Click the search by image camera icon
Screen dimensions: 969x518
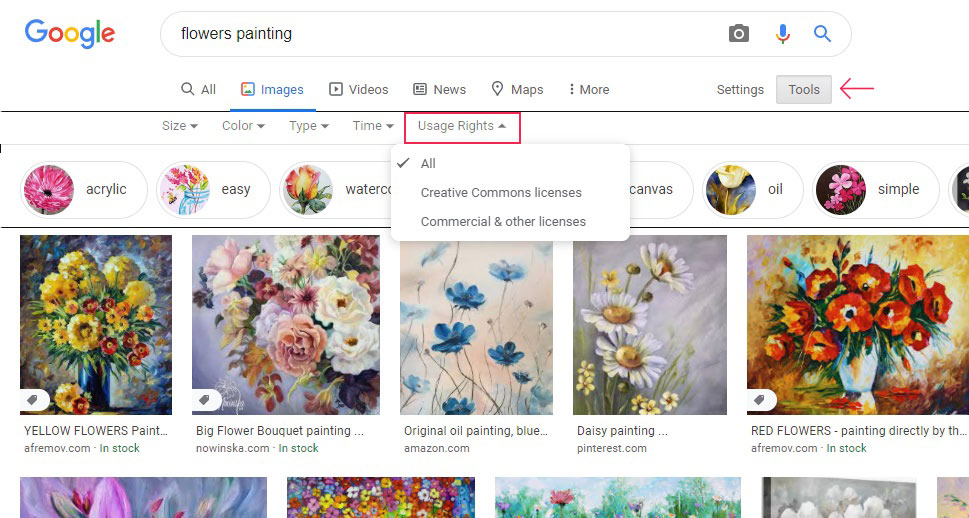(738, 34)
